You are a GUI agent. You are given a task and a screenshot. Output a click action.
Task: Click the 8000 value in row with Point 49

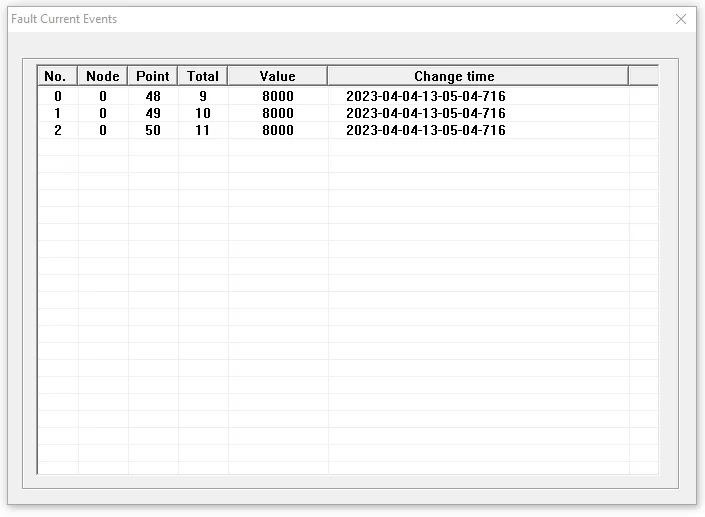[x=278, y=113]
